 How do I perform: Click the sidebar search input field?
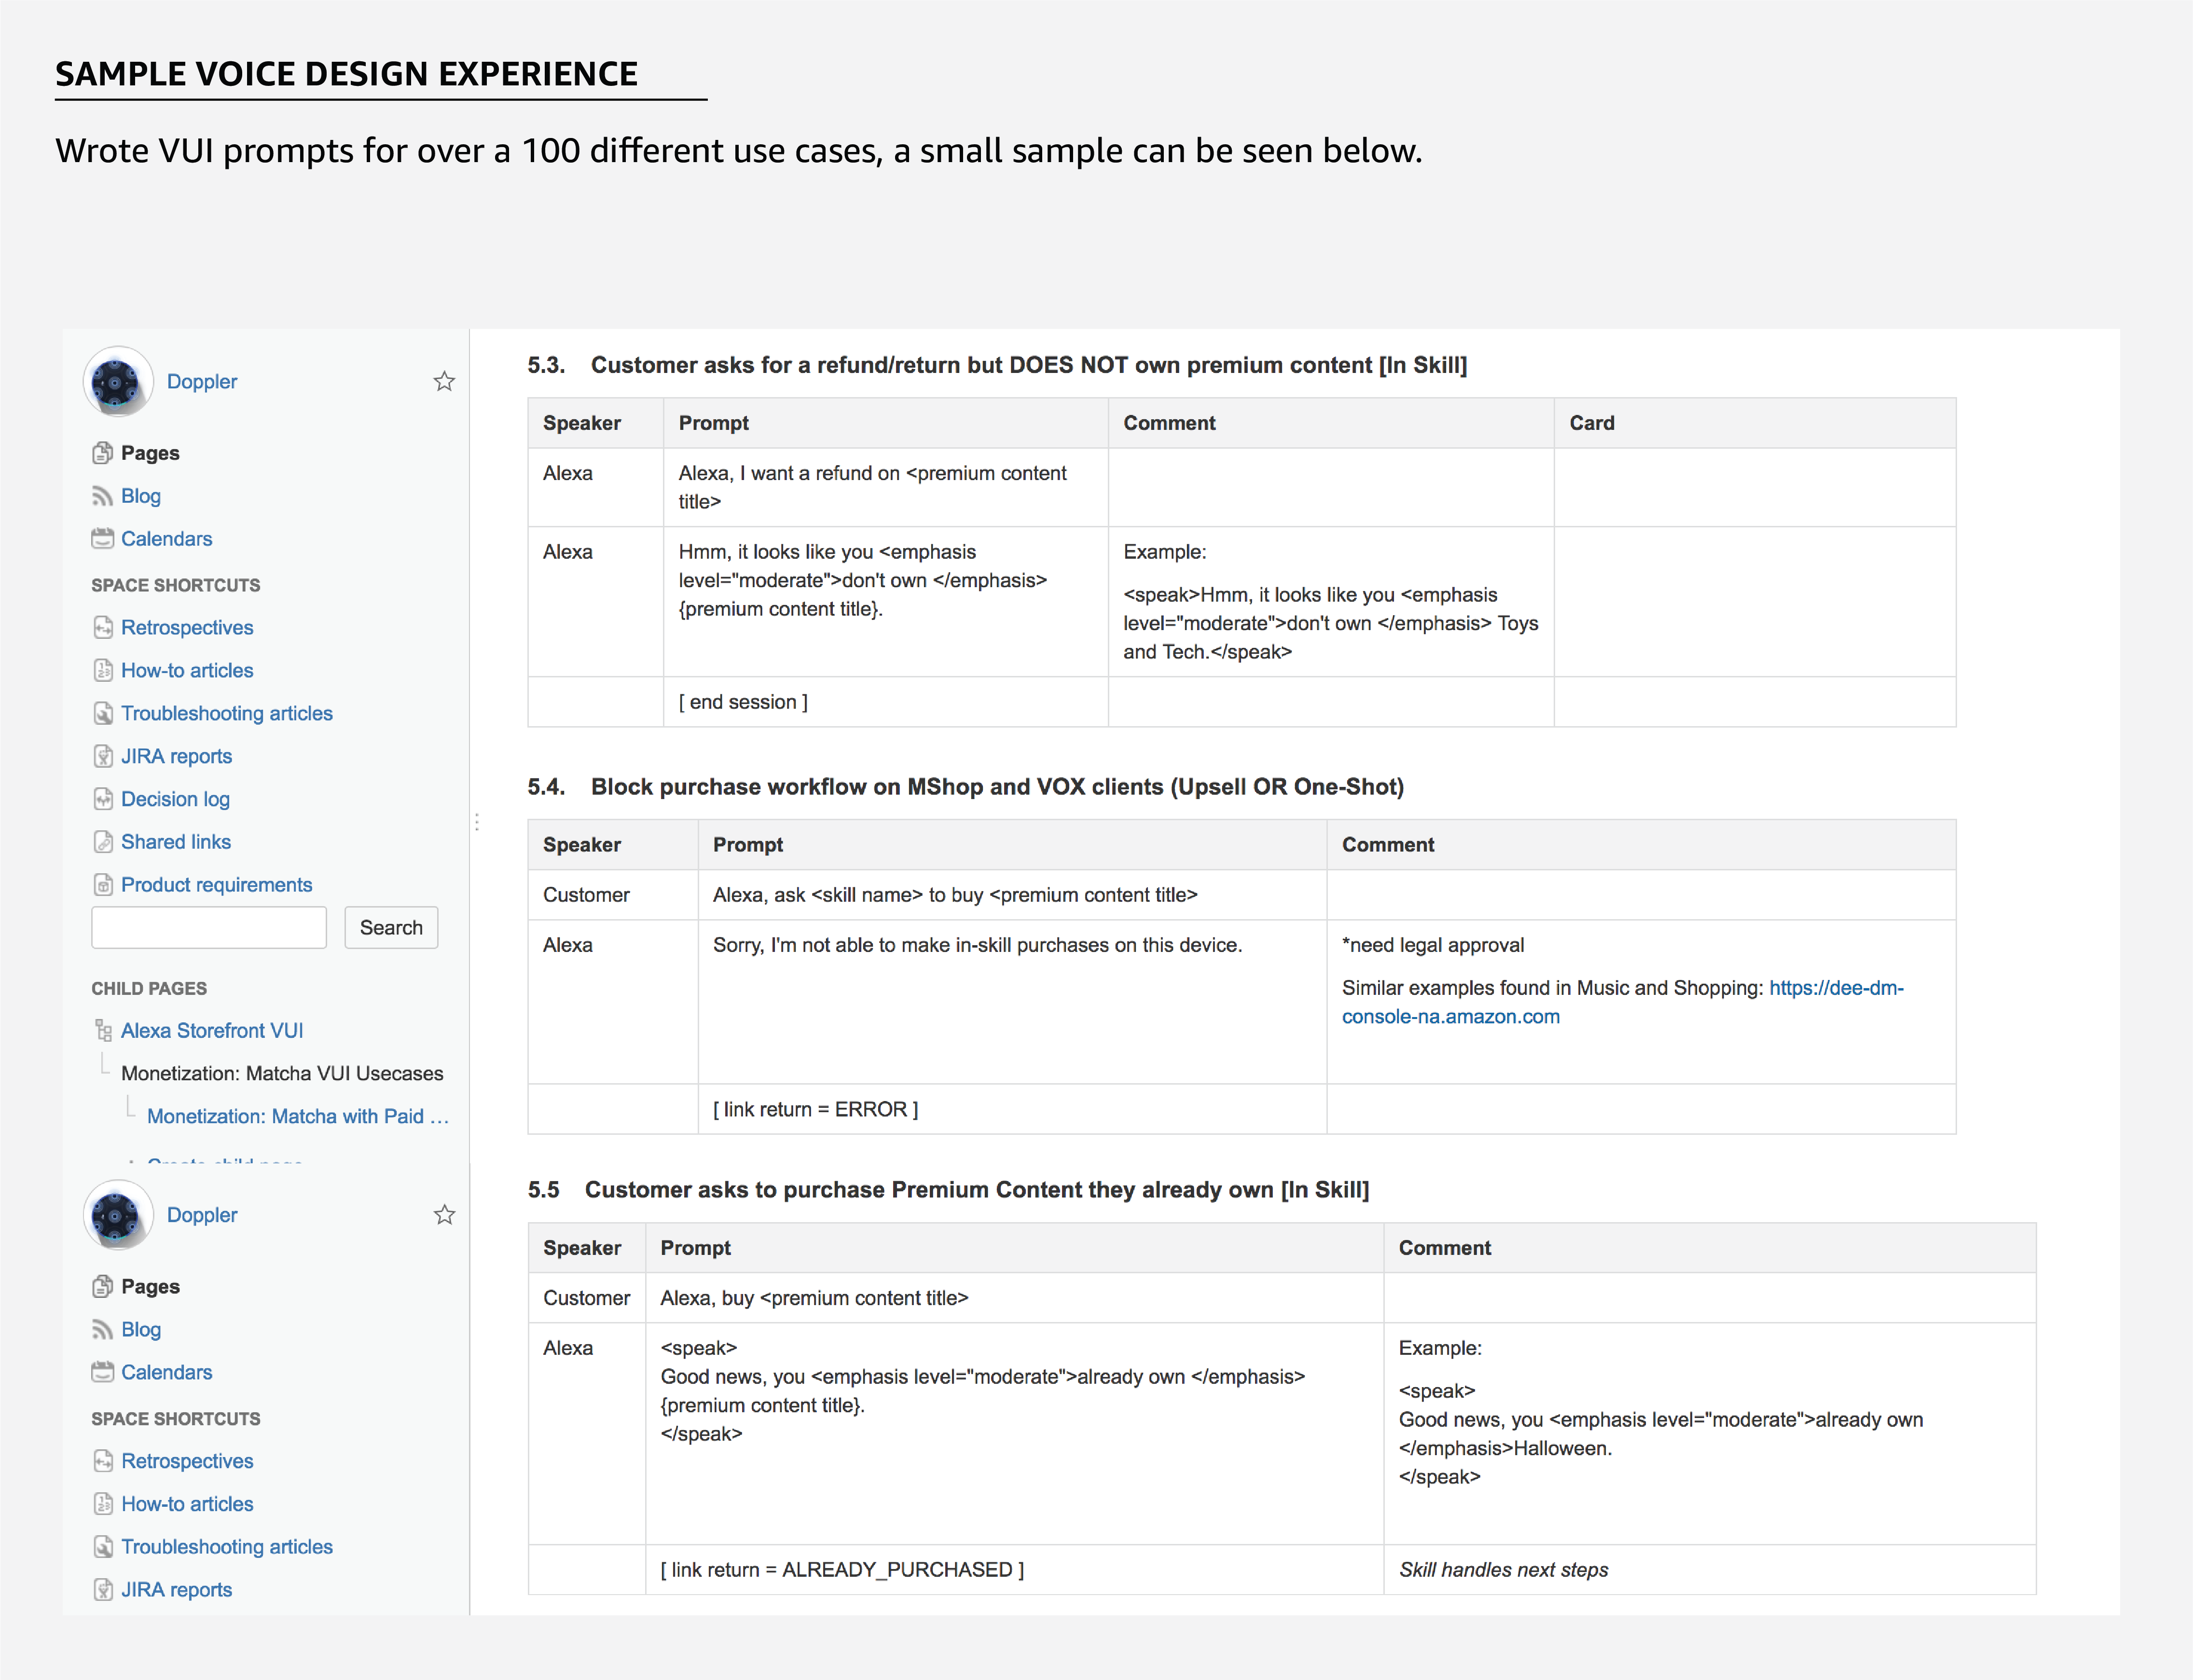pyautogui.click(x=209, y=928)
